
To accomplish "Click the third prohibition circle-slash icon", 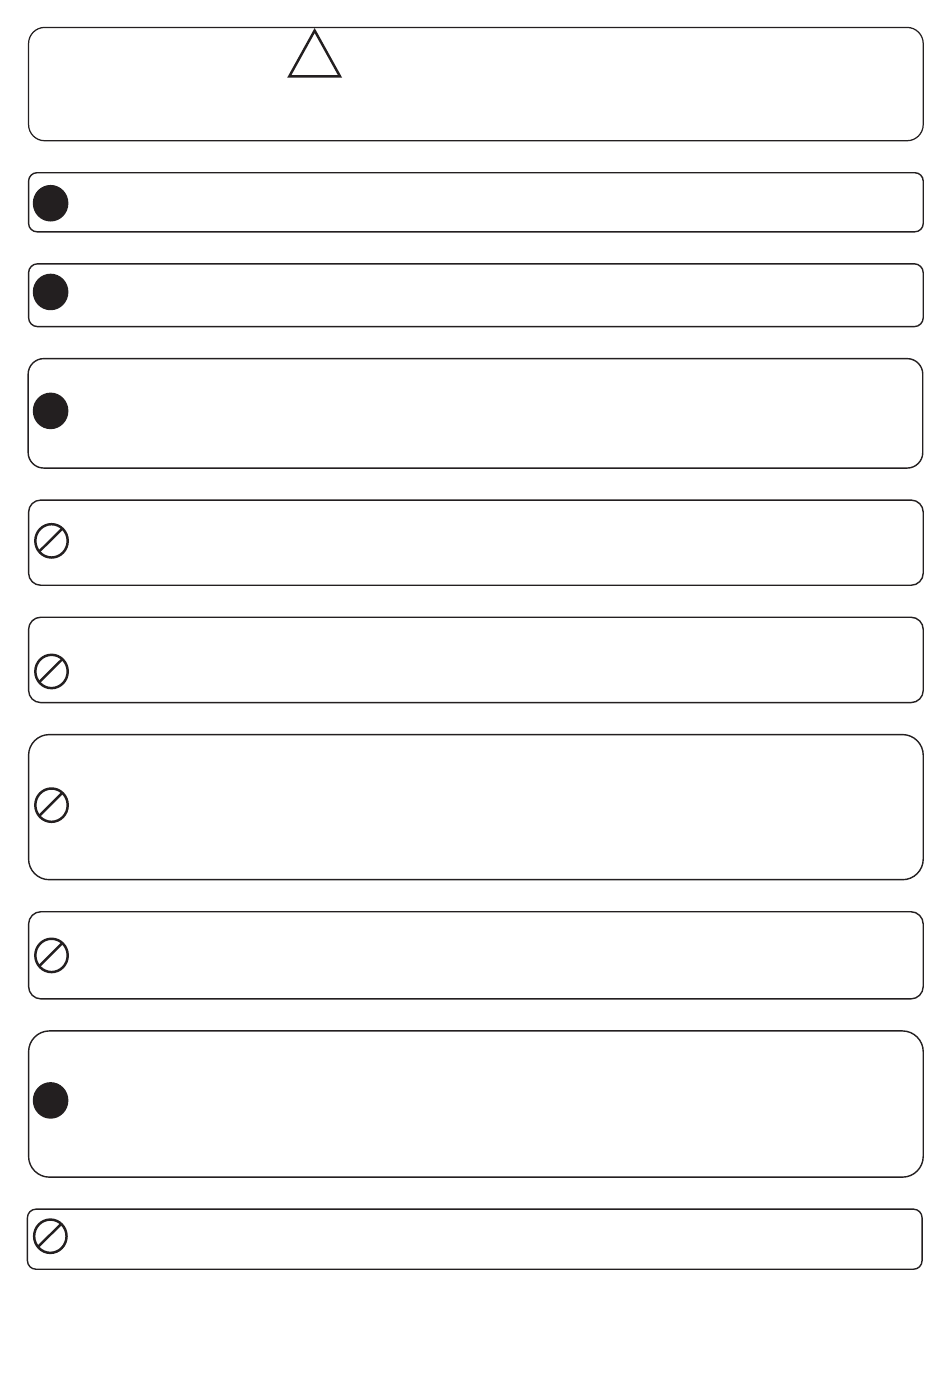I will [52, 805].
